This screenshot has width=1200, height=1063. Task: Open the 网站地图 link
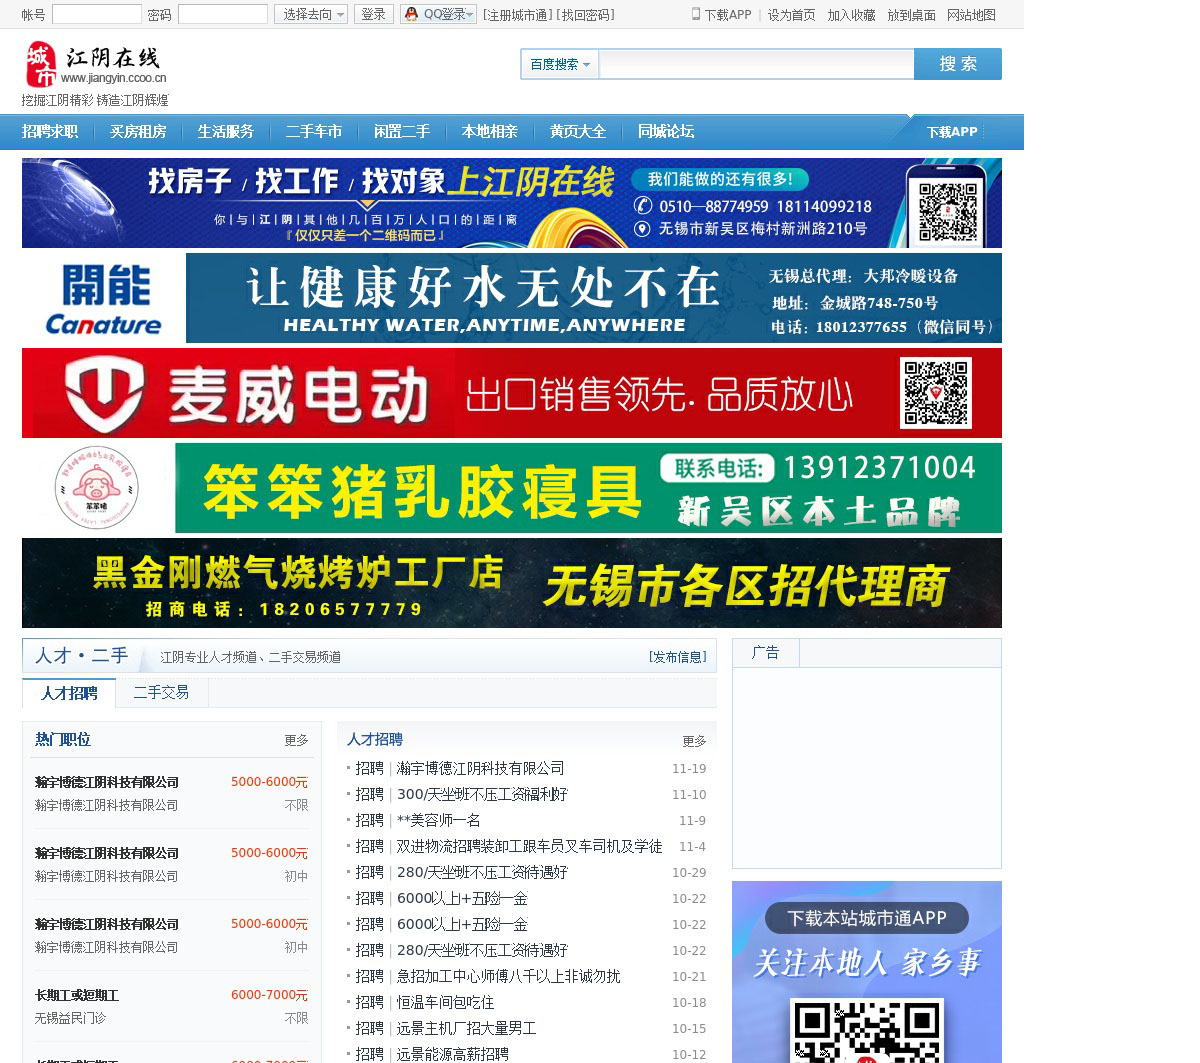(x=971, y=15)
